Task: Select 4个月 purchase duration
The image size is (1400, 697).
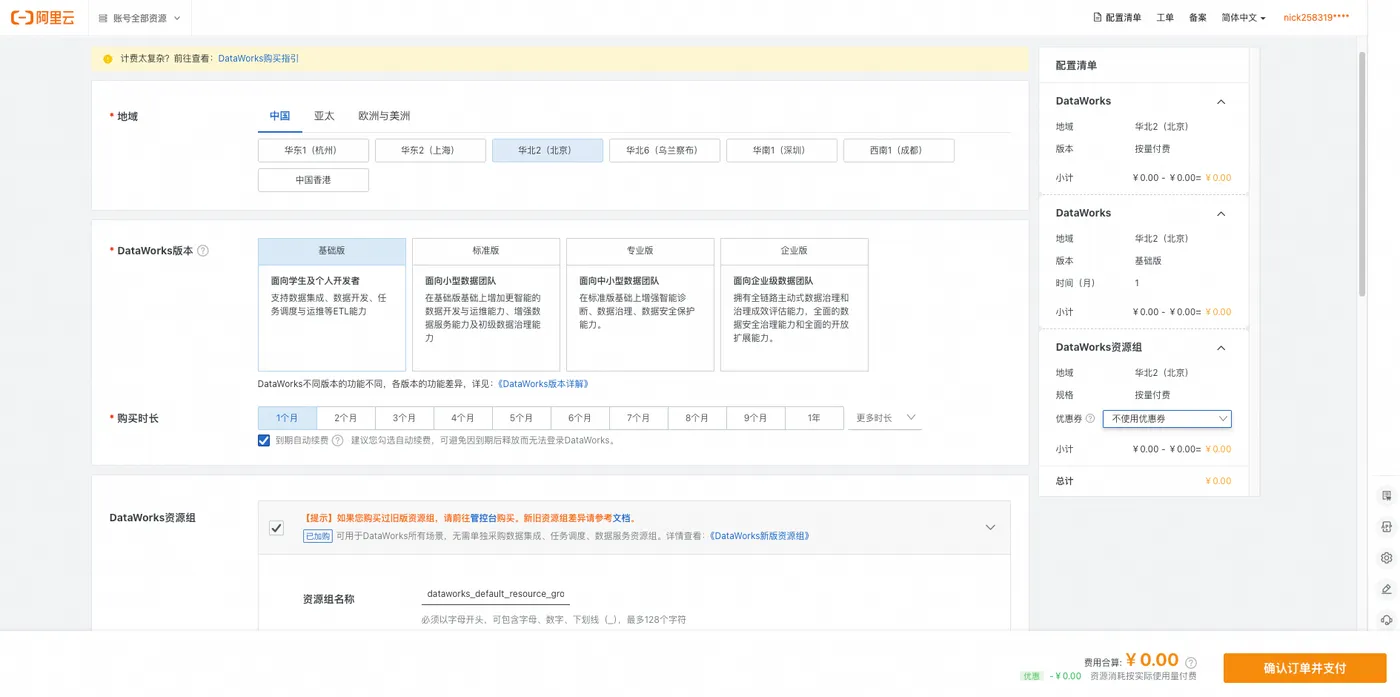Action: [x=463, y=418]
